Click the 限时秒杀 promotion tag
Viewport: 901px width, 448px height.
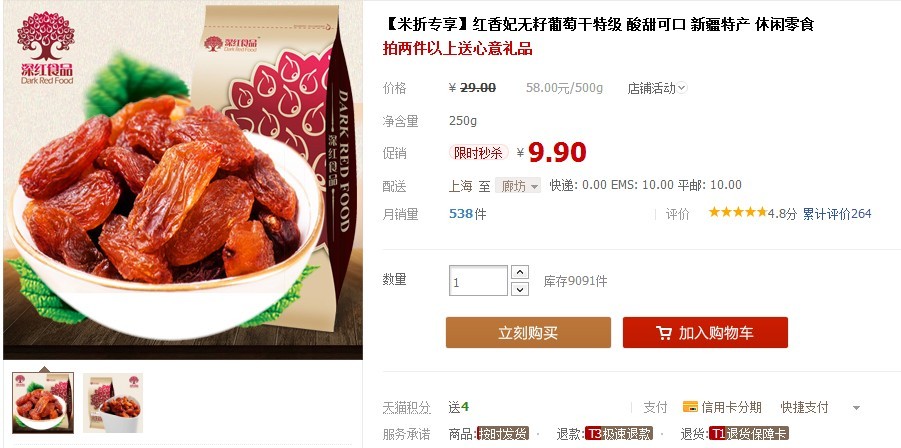pos(479,153)
